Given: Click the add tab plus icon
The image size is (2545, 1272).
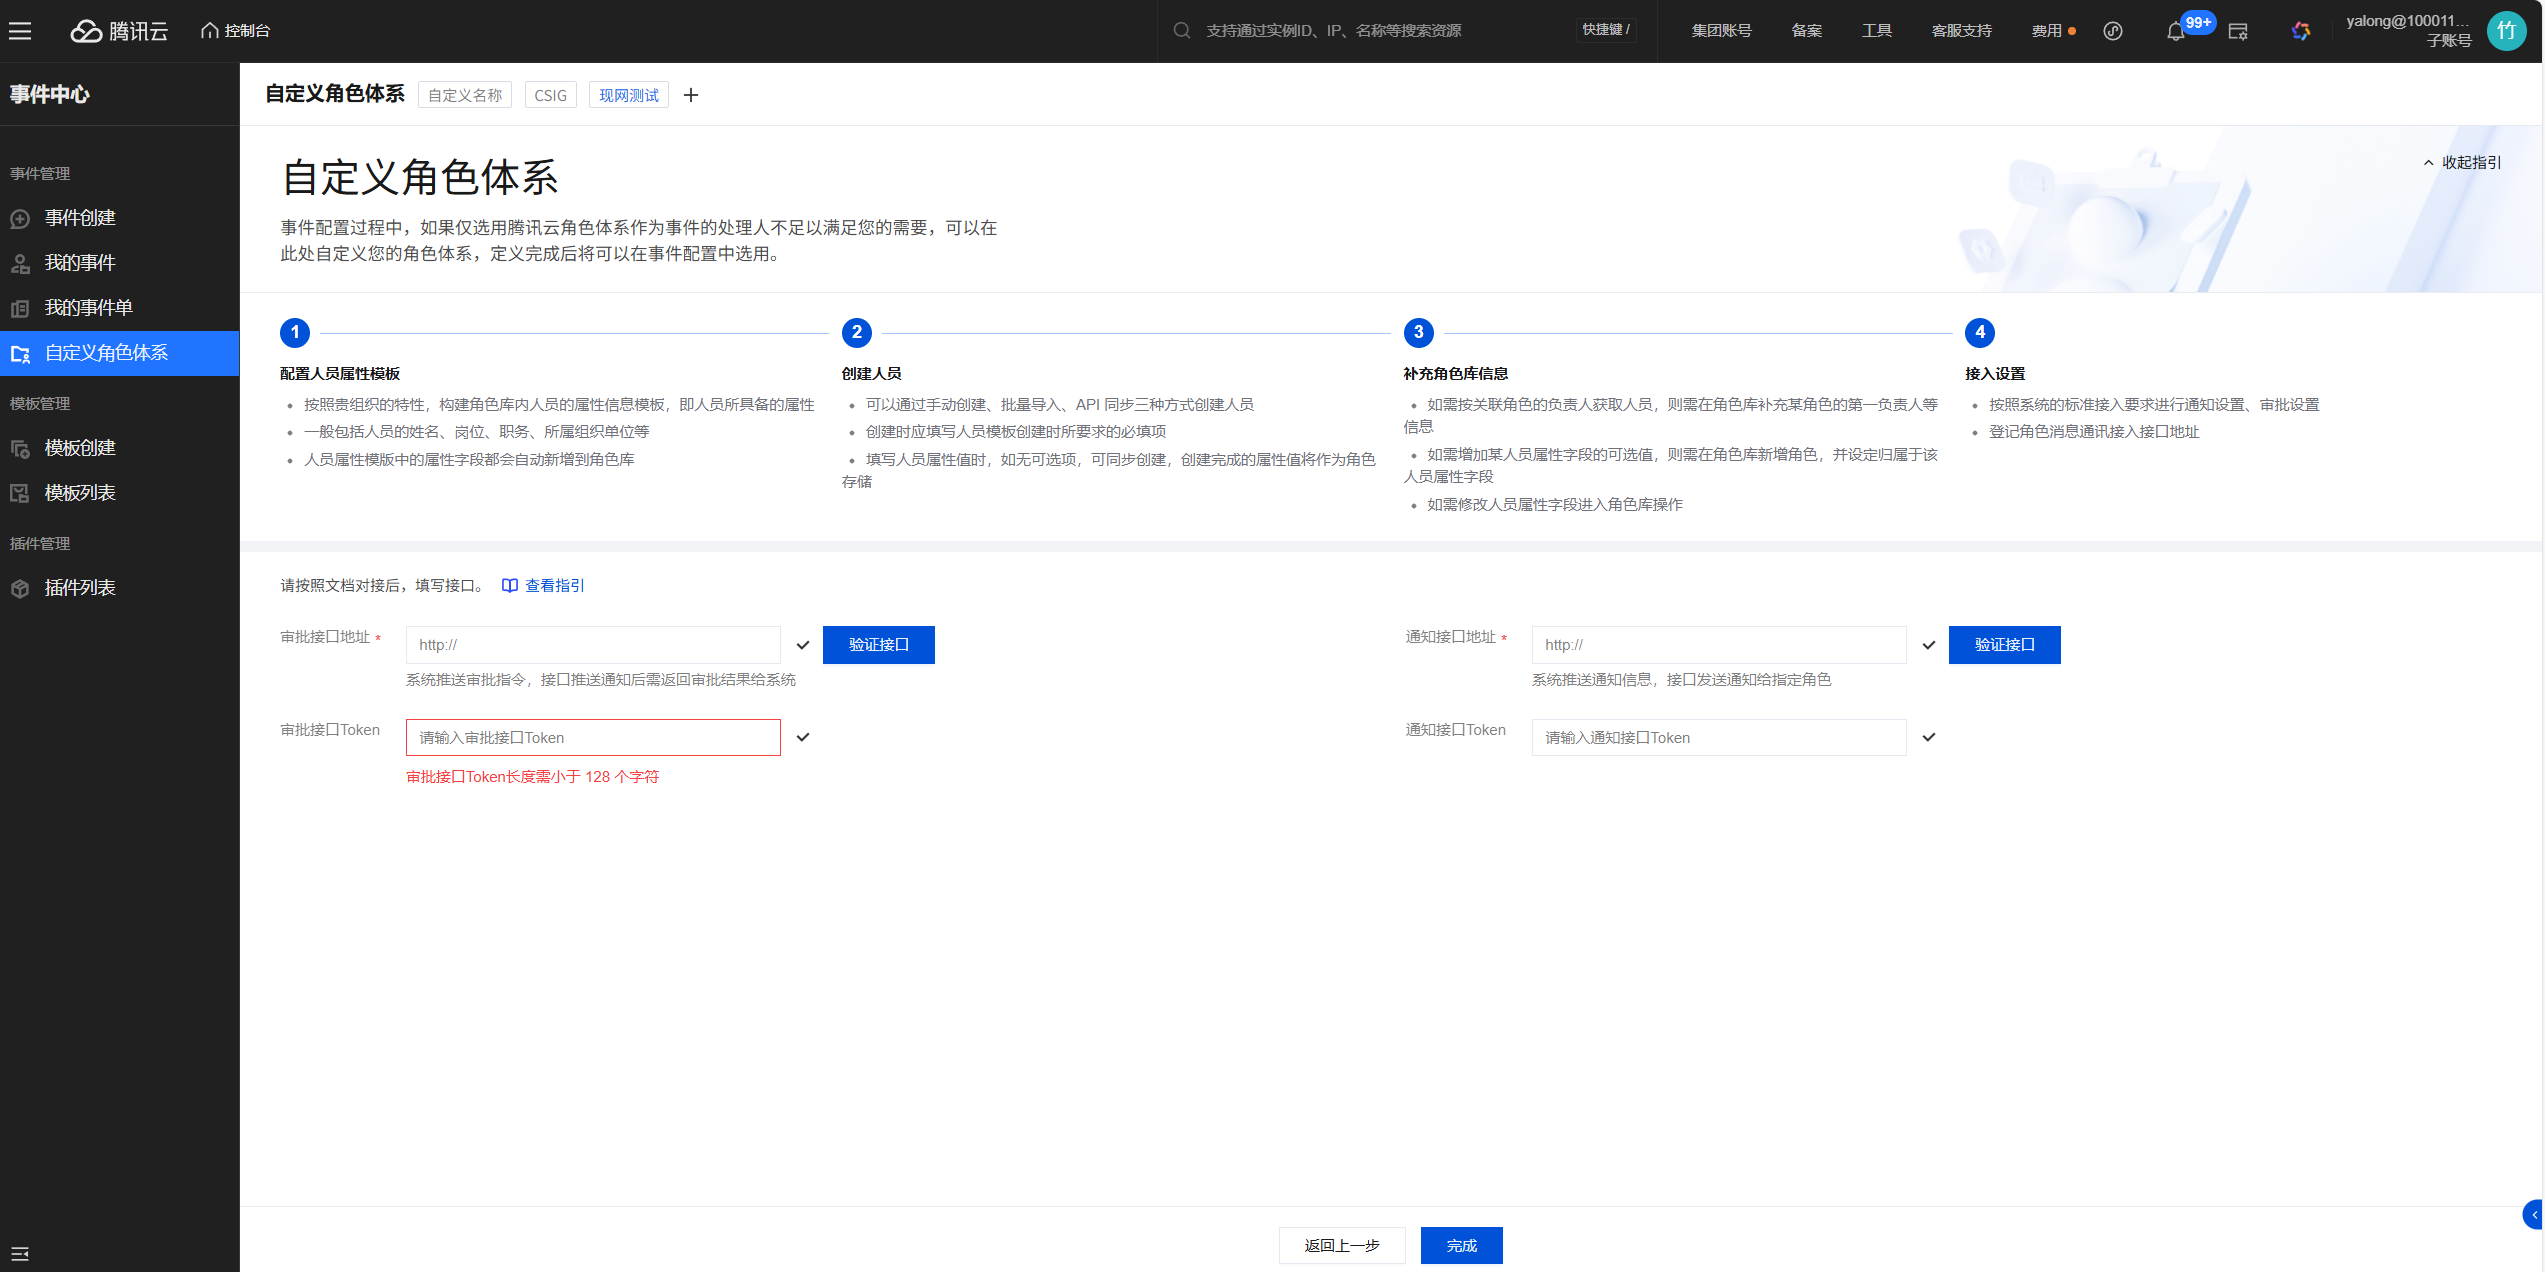Looking at the screenshot, I should pos(691,95).
